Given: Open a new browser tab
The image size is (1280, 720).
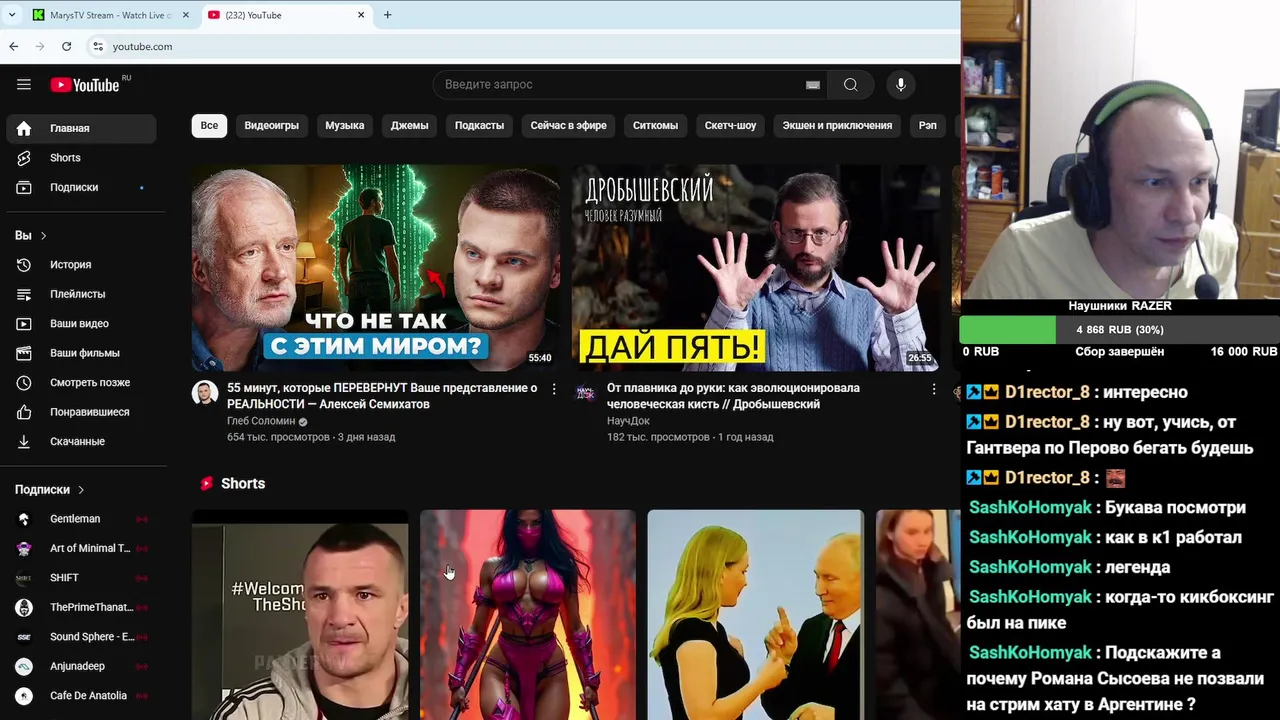Looking at the screenshot, I should point(388,15).
